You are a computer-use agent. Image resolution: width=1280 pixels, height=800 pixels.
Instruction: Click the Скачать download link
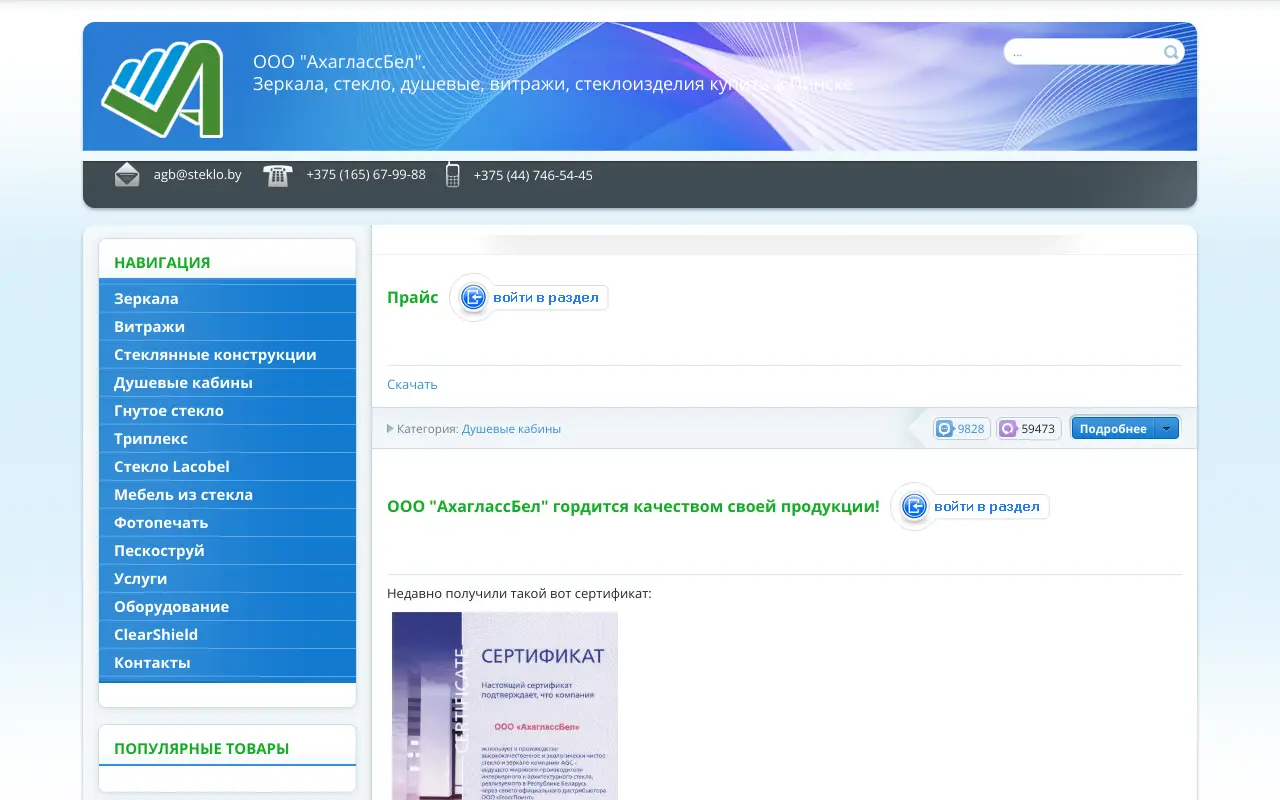(412, 385)
